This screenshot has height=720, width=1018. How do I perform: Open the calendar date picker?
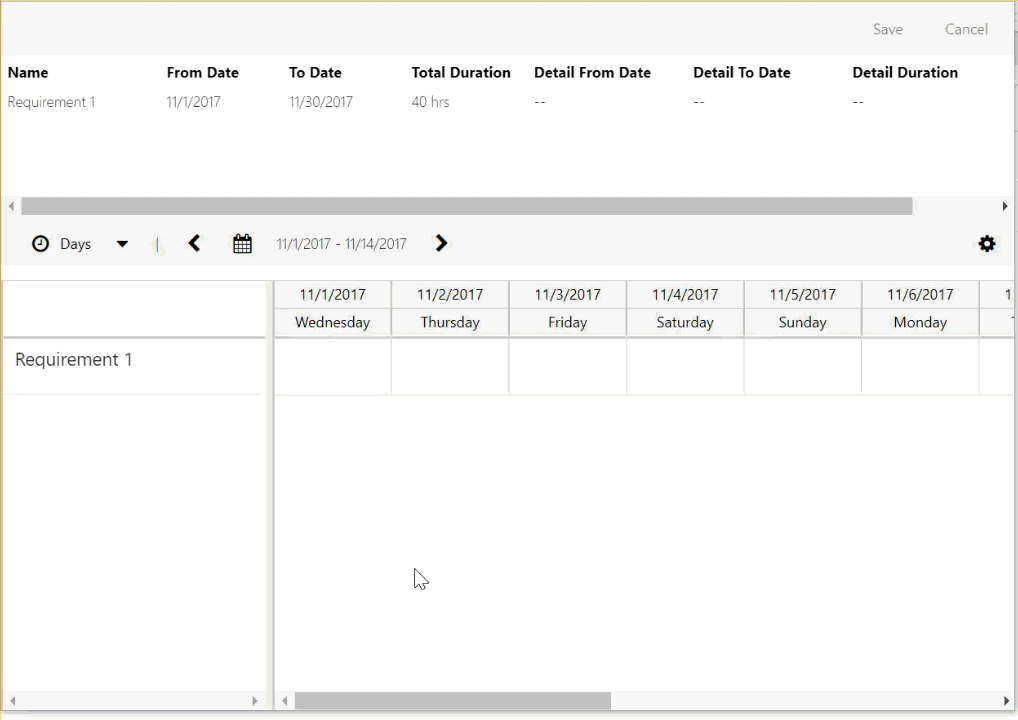(x=242, y=243)
